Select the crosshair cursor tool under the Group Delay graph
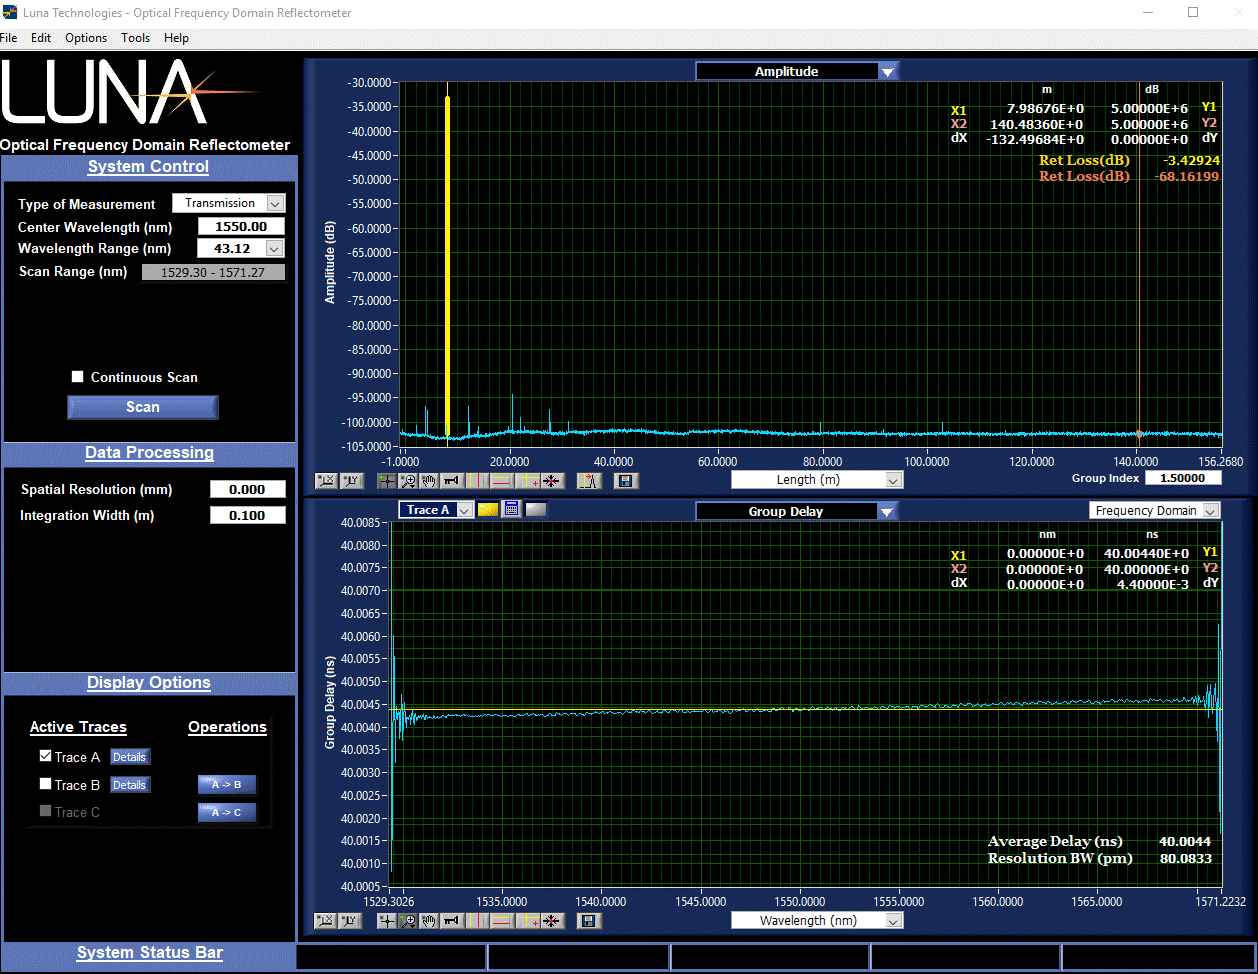 tap(387, 921)
